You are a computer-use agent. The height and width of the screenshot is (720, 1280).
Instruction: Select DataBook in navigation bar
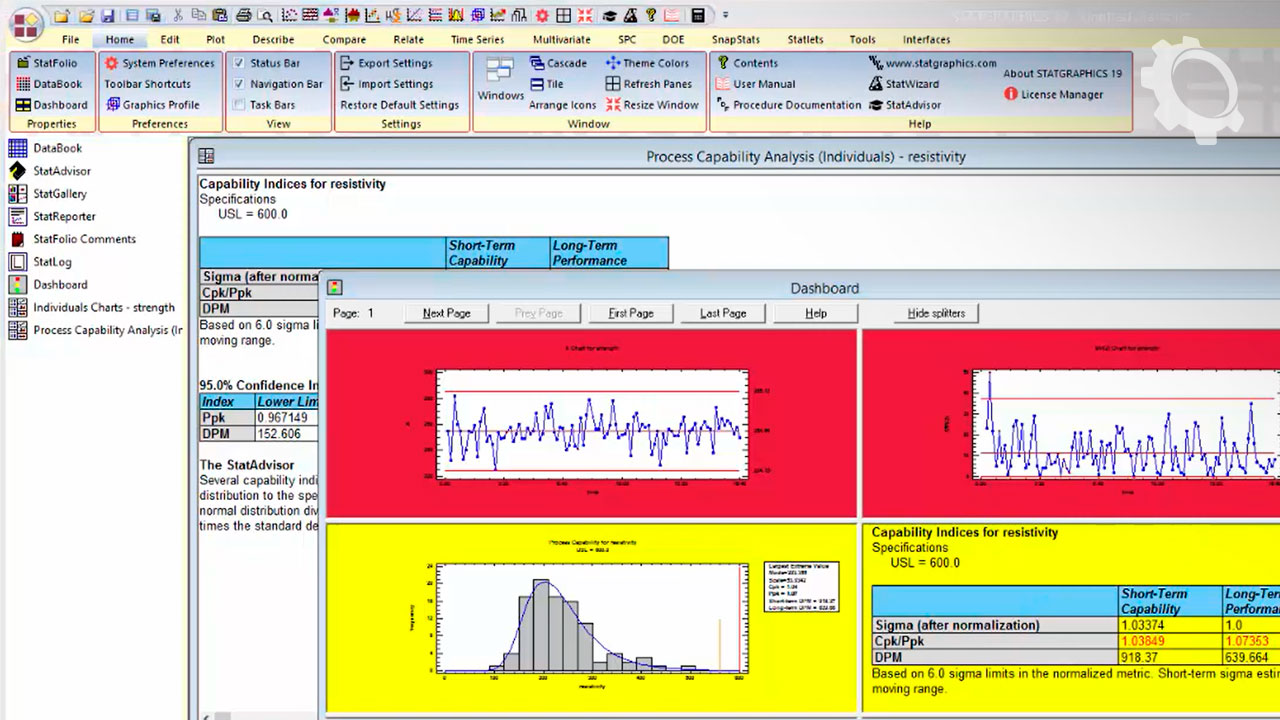(46, 148)
